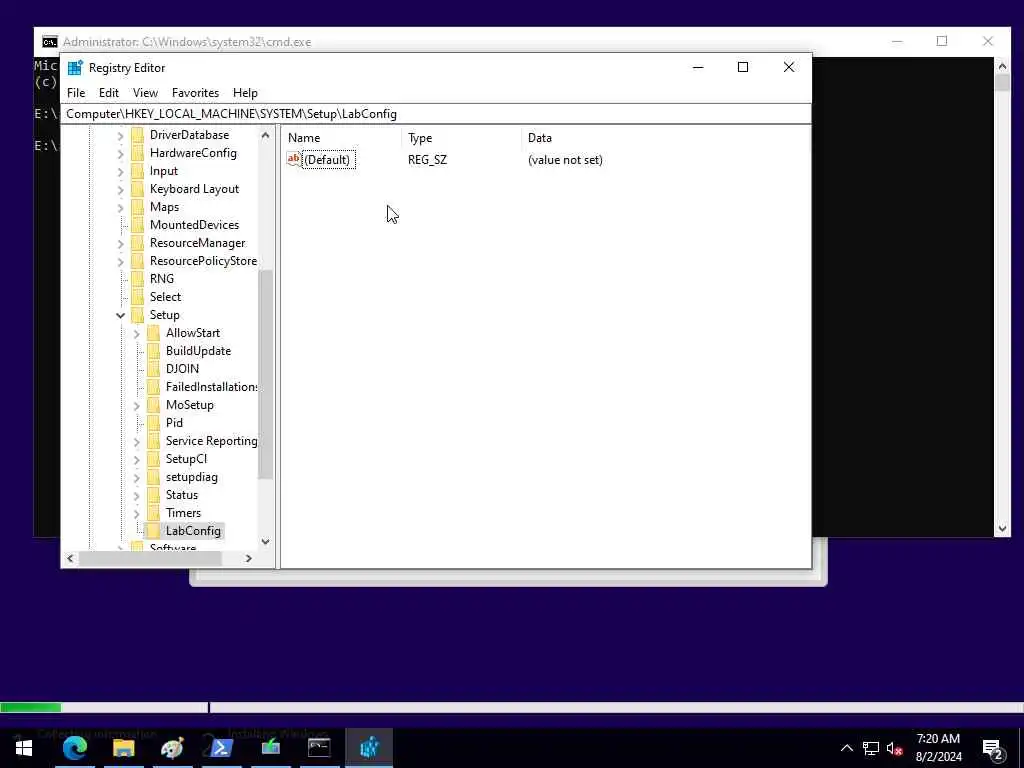
Task: Select the ResourceManager key
Action: point(197,243)
